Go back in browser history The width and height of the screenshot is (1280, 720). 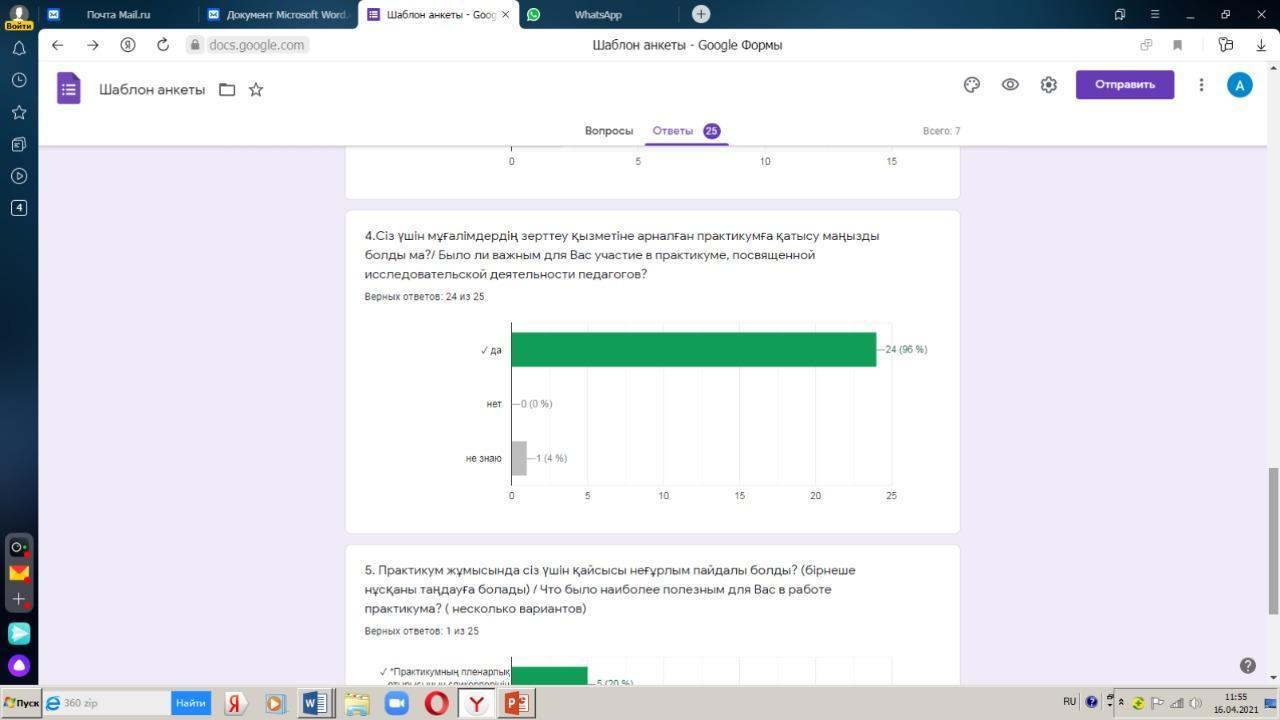pyautogui.click(x=57, y=45)
